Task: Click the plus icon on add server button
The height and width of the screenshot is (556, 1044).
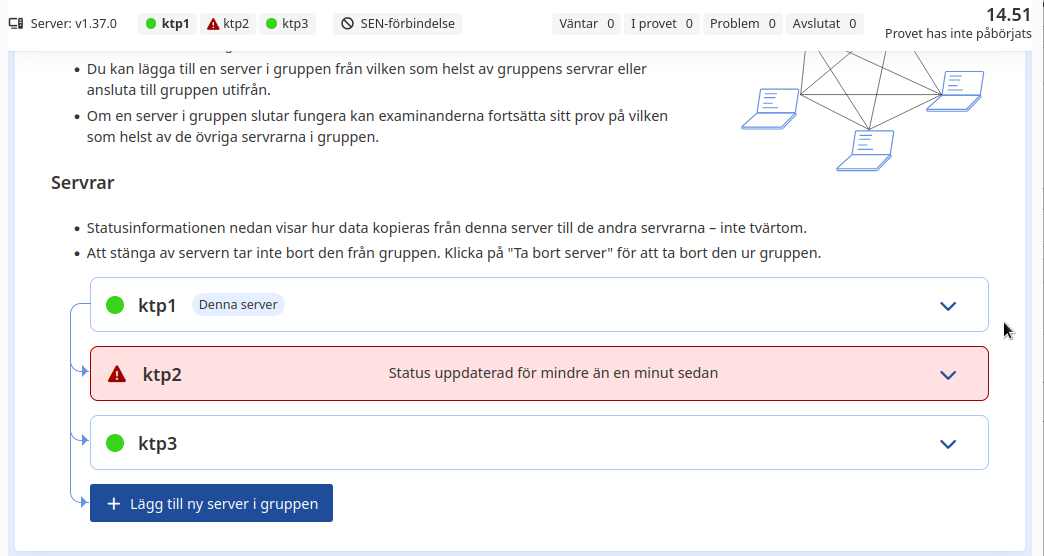Action: [x=114, y=503]
